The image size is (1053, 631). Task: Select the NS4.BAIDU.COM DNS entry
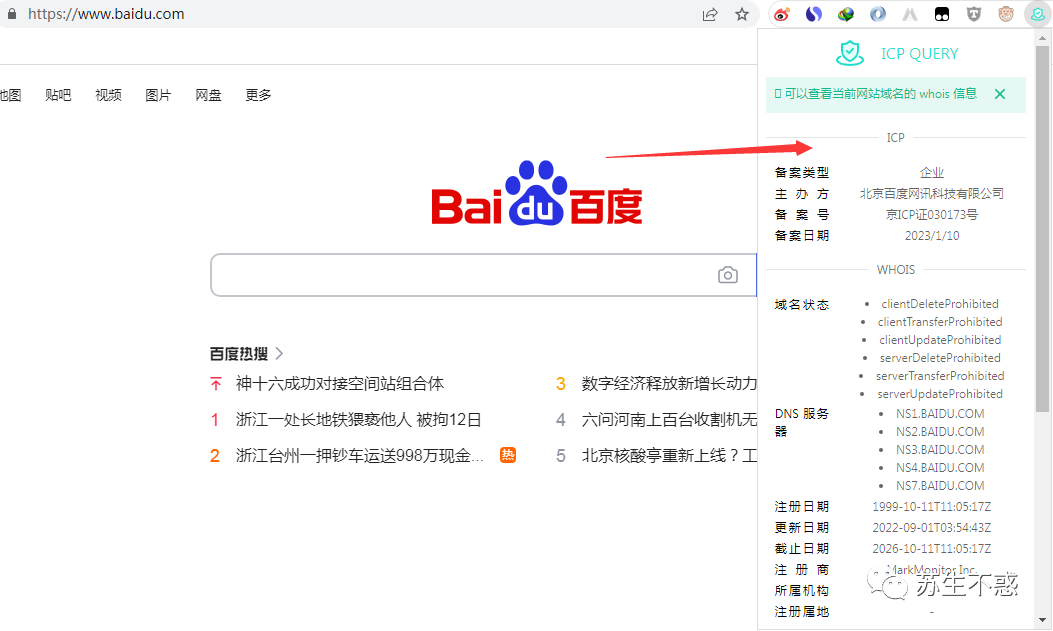[x=940, y=468]
